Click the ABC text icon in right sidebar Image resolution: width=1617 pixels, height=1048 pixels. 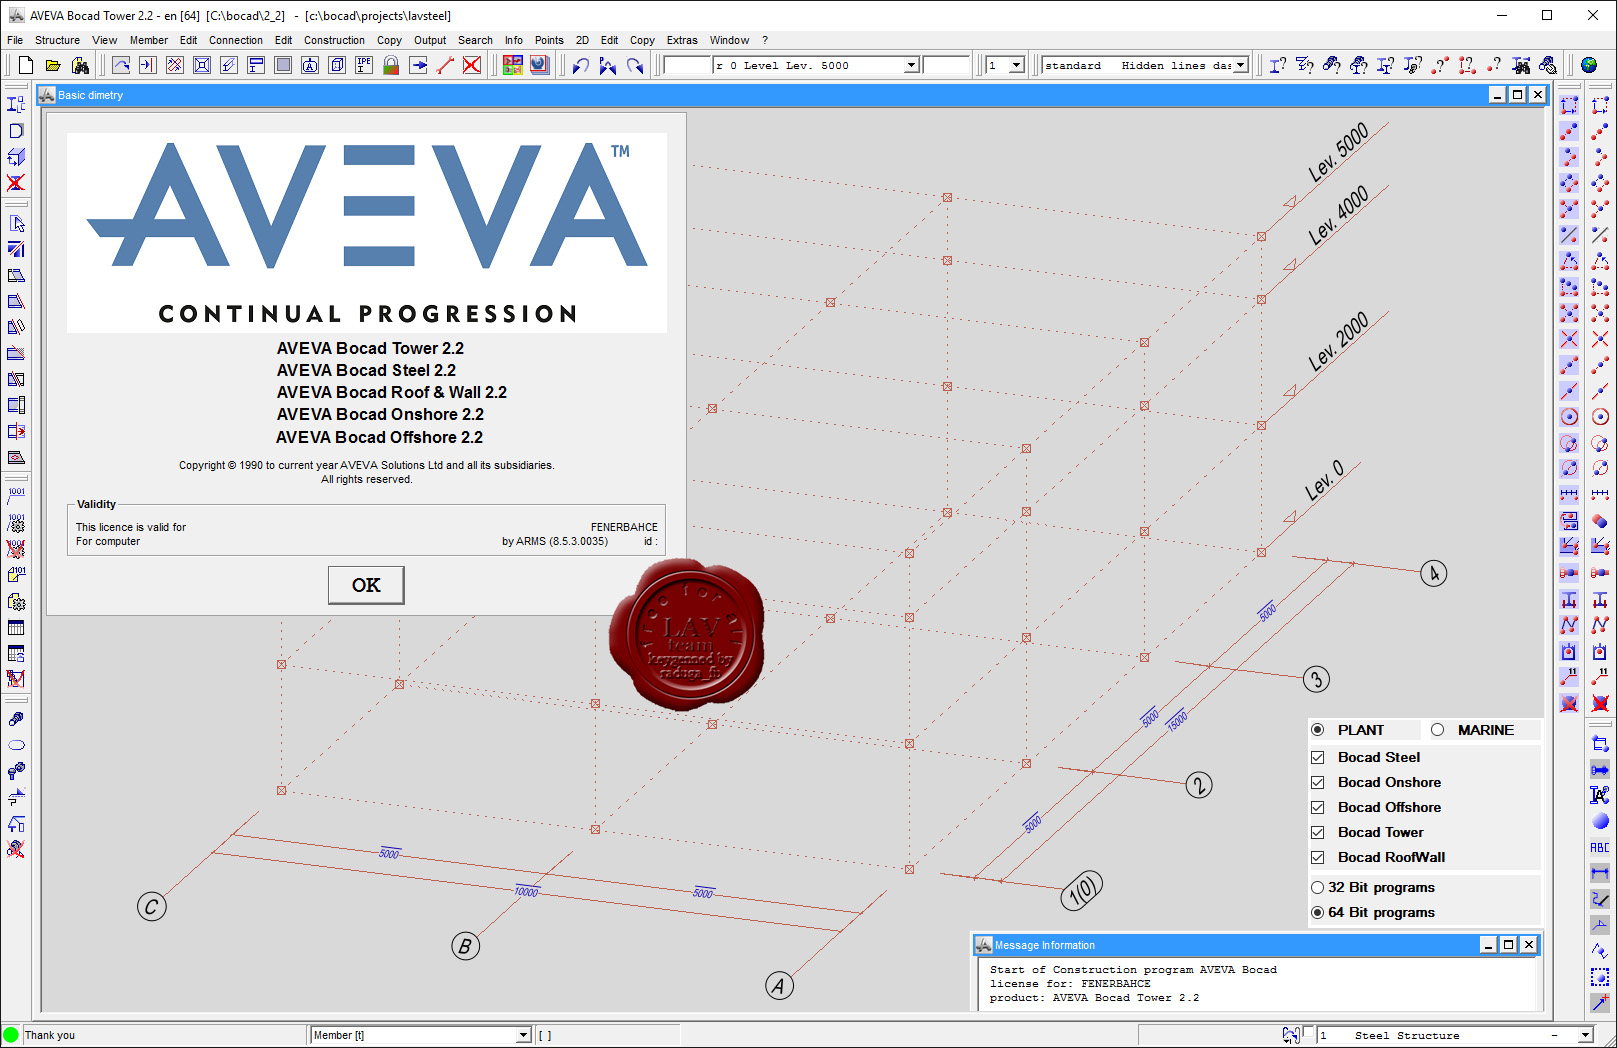pos(1600,847)
